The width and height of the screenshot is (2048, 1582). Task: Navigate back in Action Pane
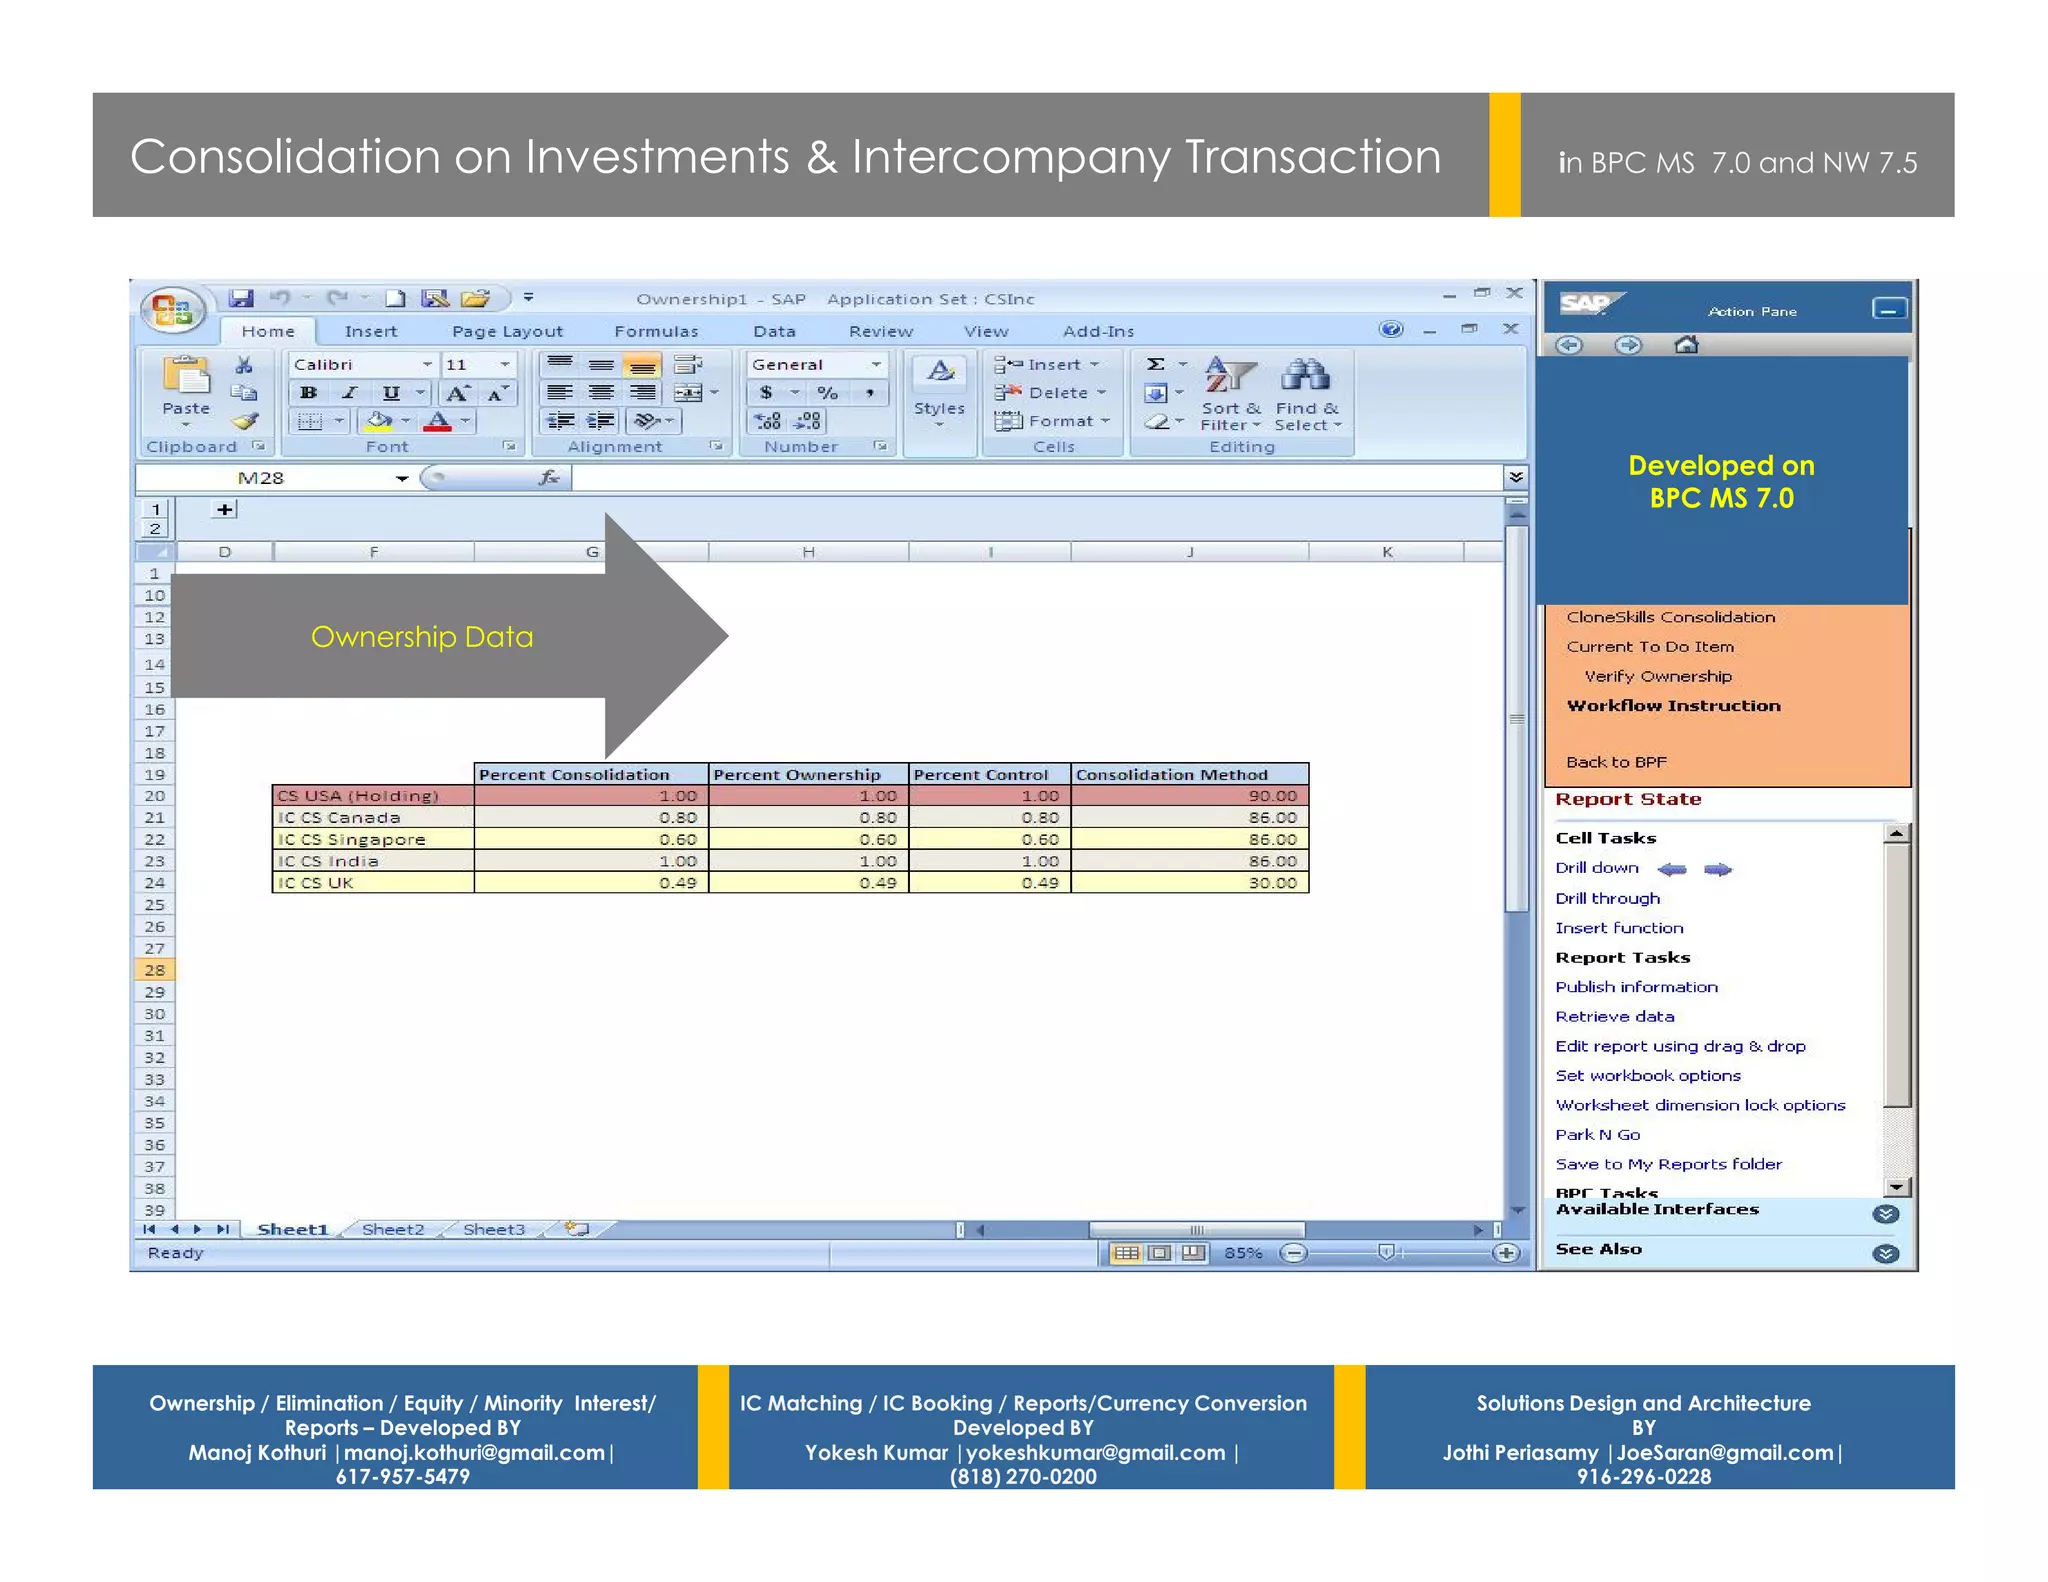click(1569, 345)
